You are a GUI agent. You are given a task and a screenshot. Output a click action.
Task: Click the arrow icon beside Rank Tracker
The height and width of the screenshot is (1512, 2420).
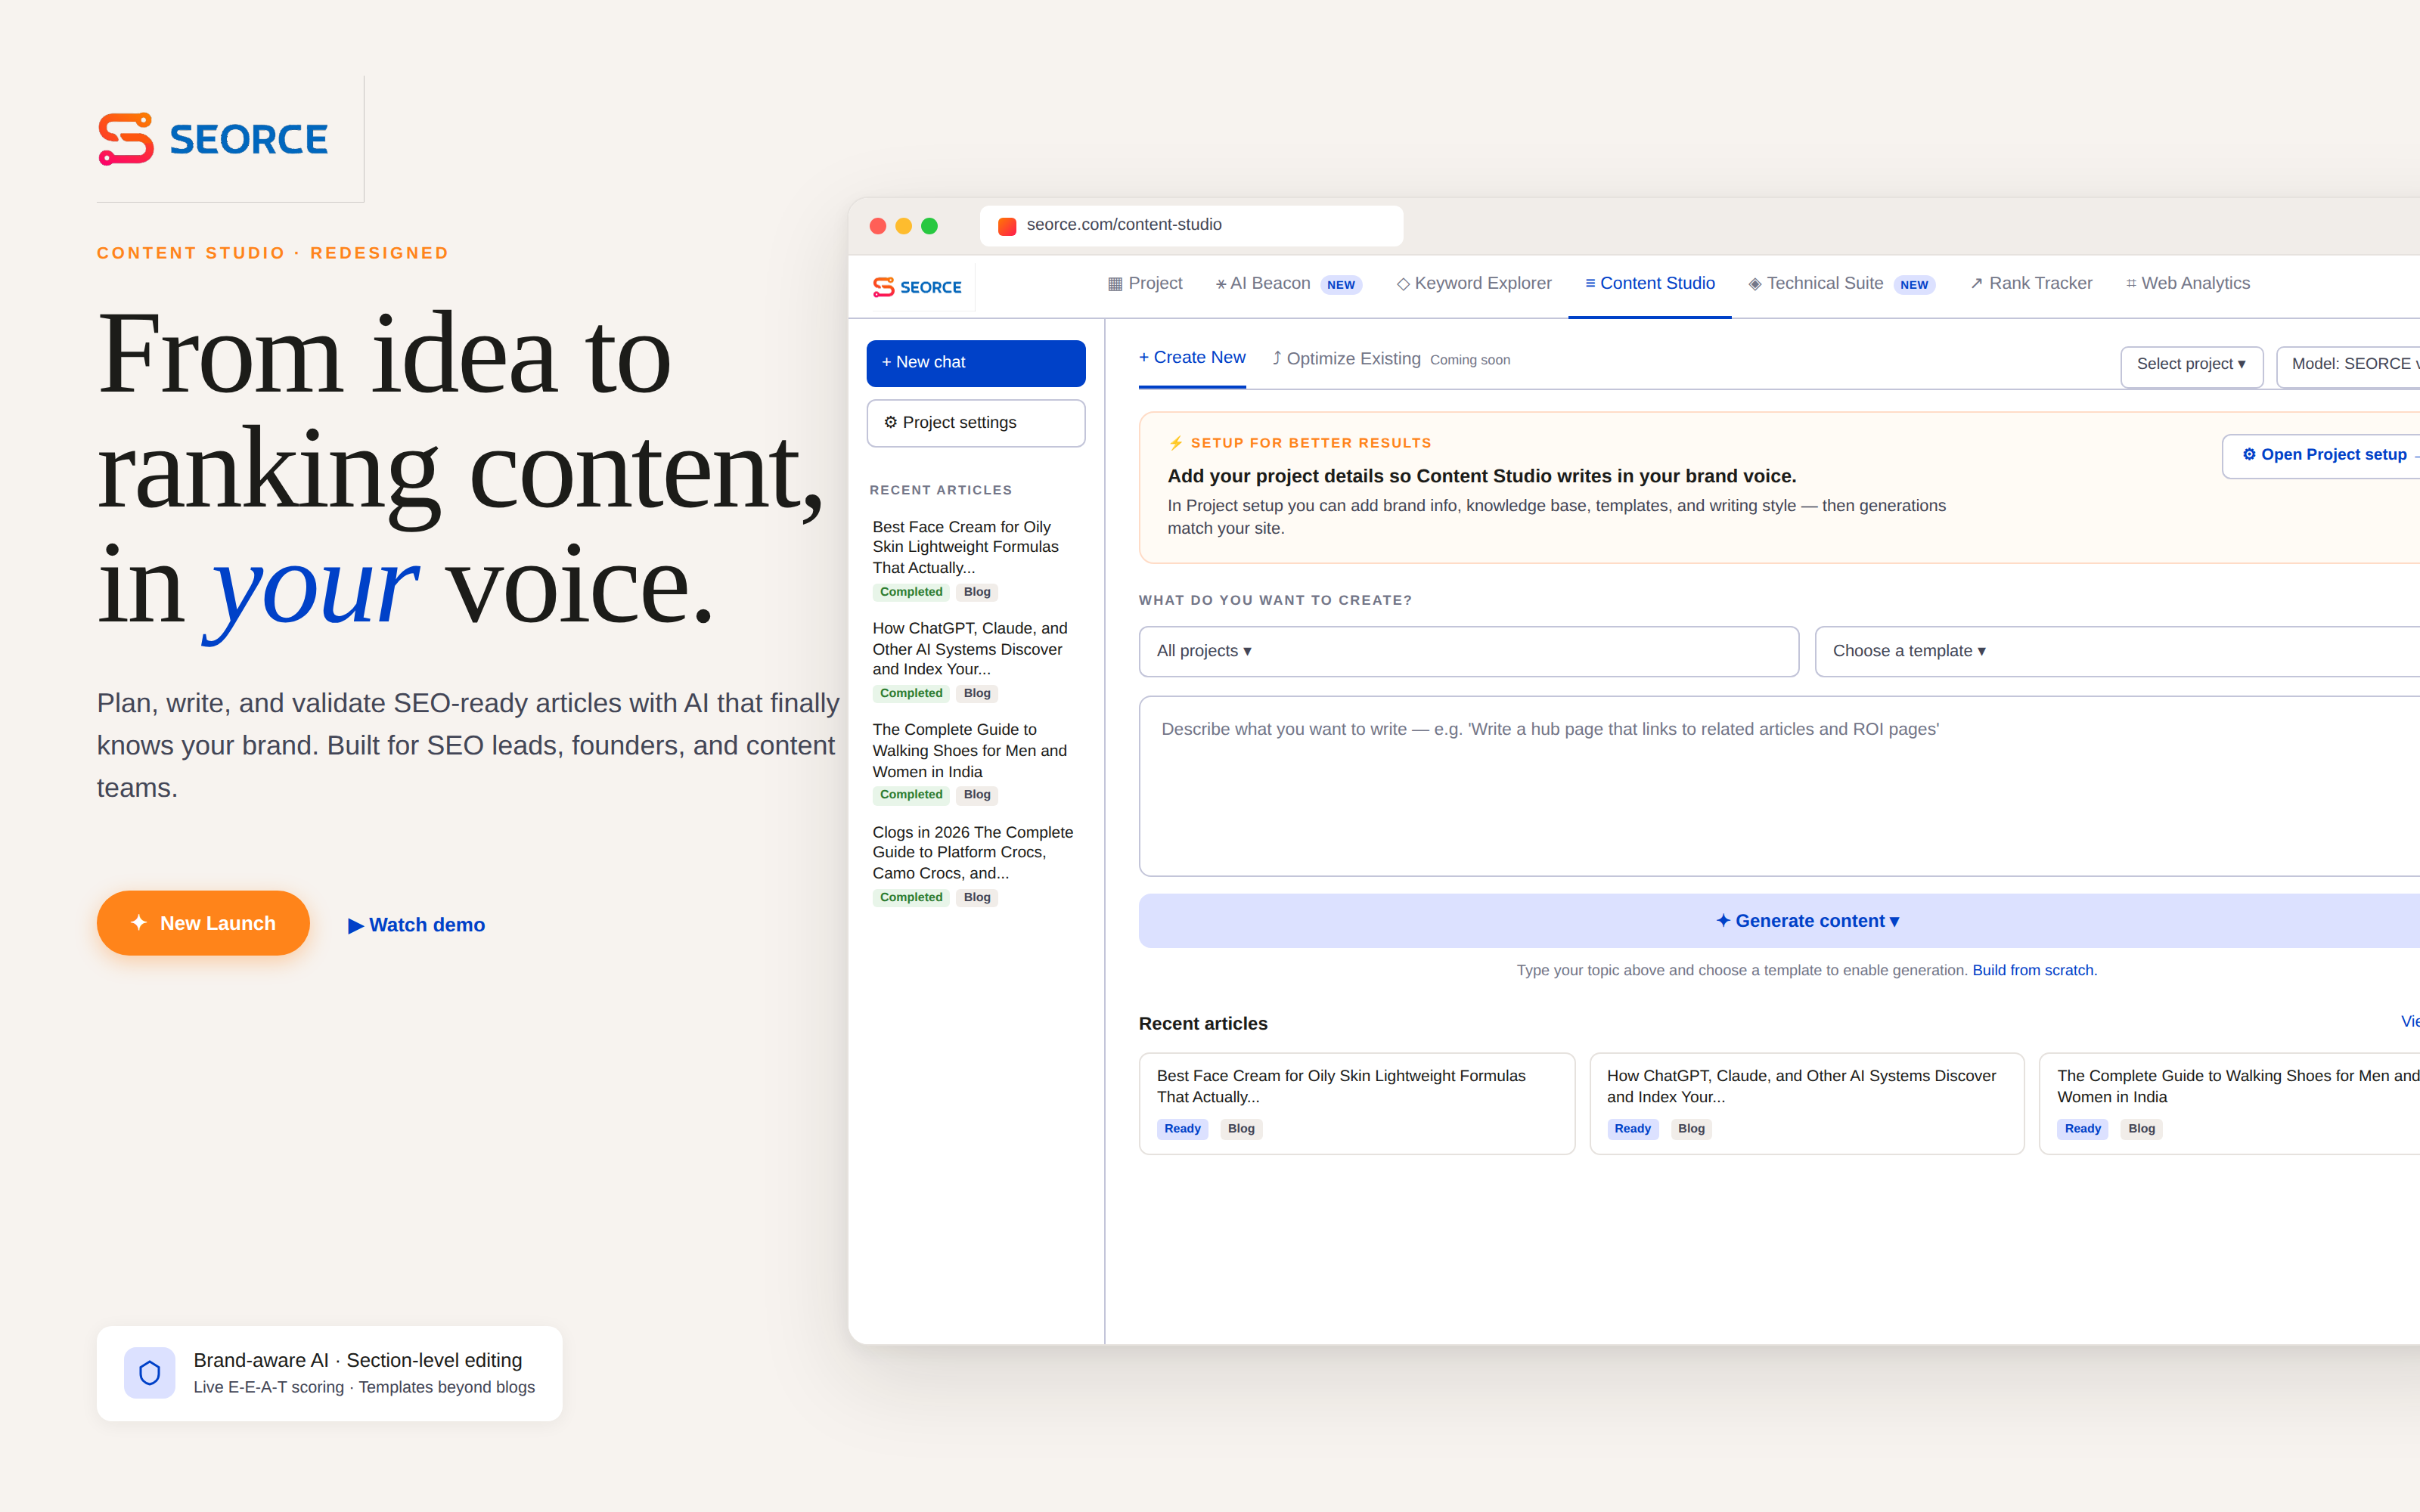[x=1976, y=284]
